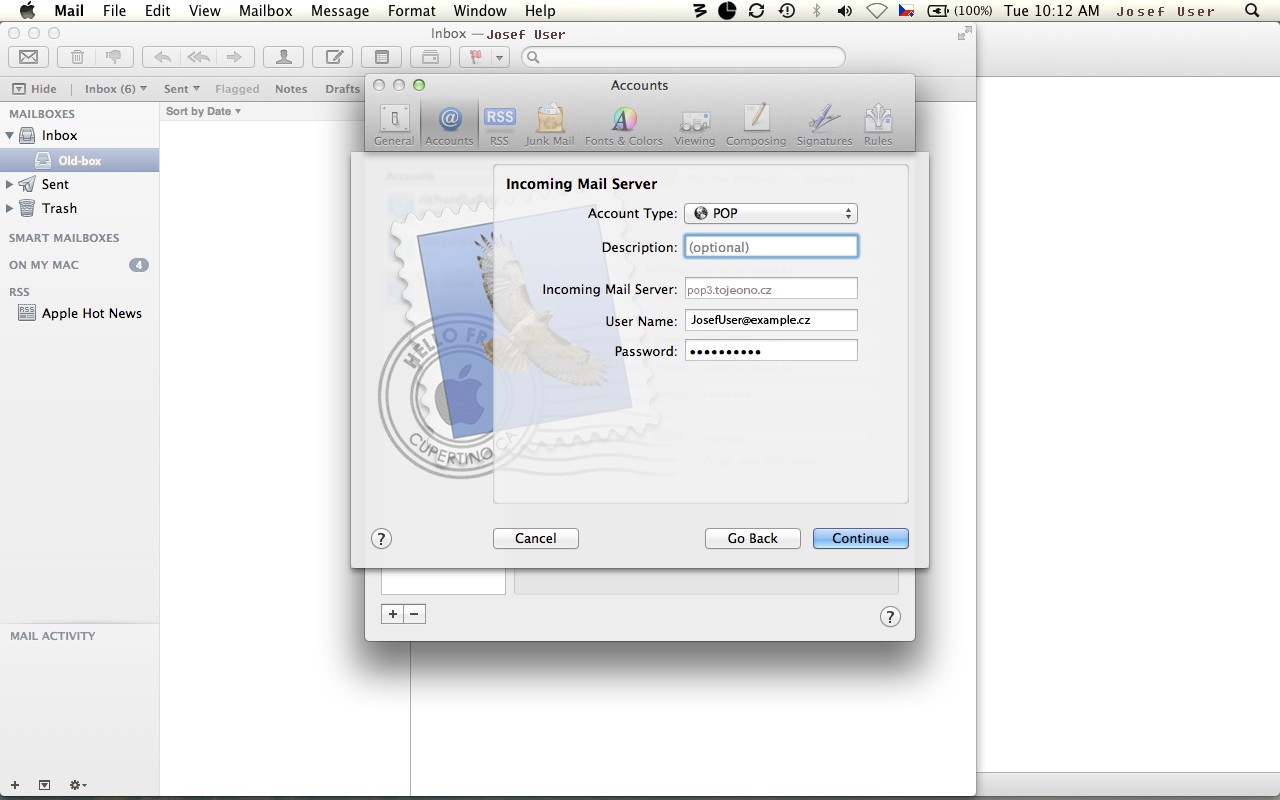This screenshot has height=800, width=1280.
Task: Click the Hide mailbox list button
Action: coord(35,89)
